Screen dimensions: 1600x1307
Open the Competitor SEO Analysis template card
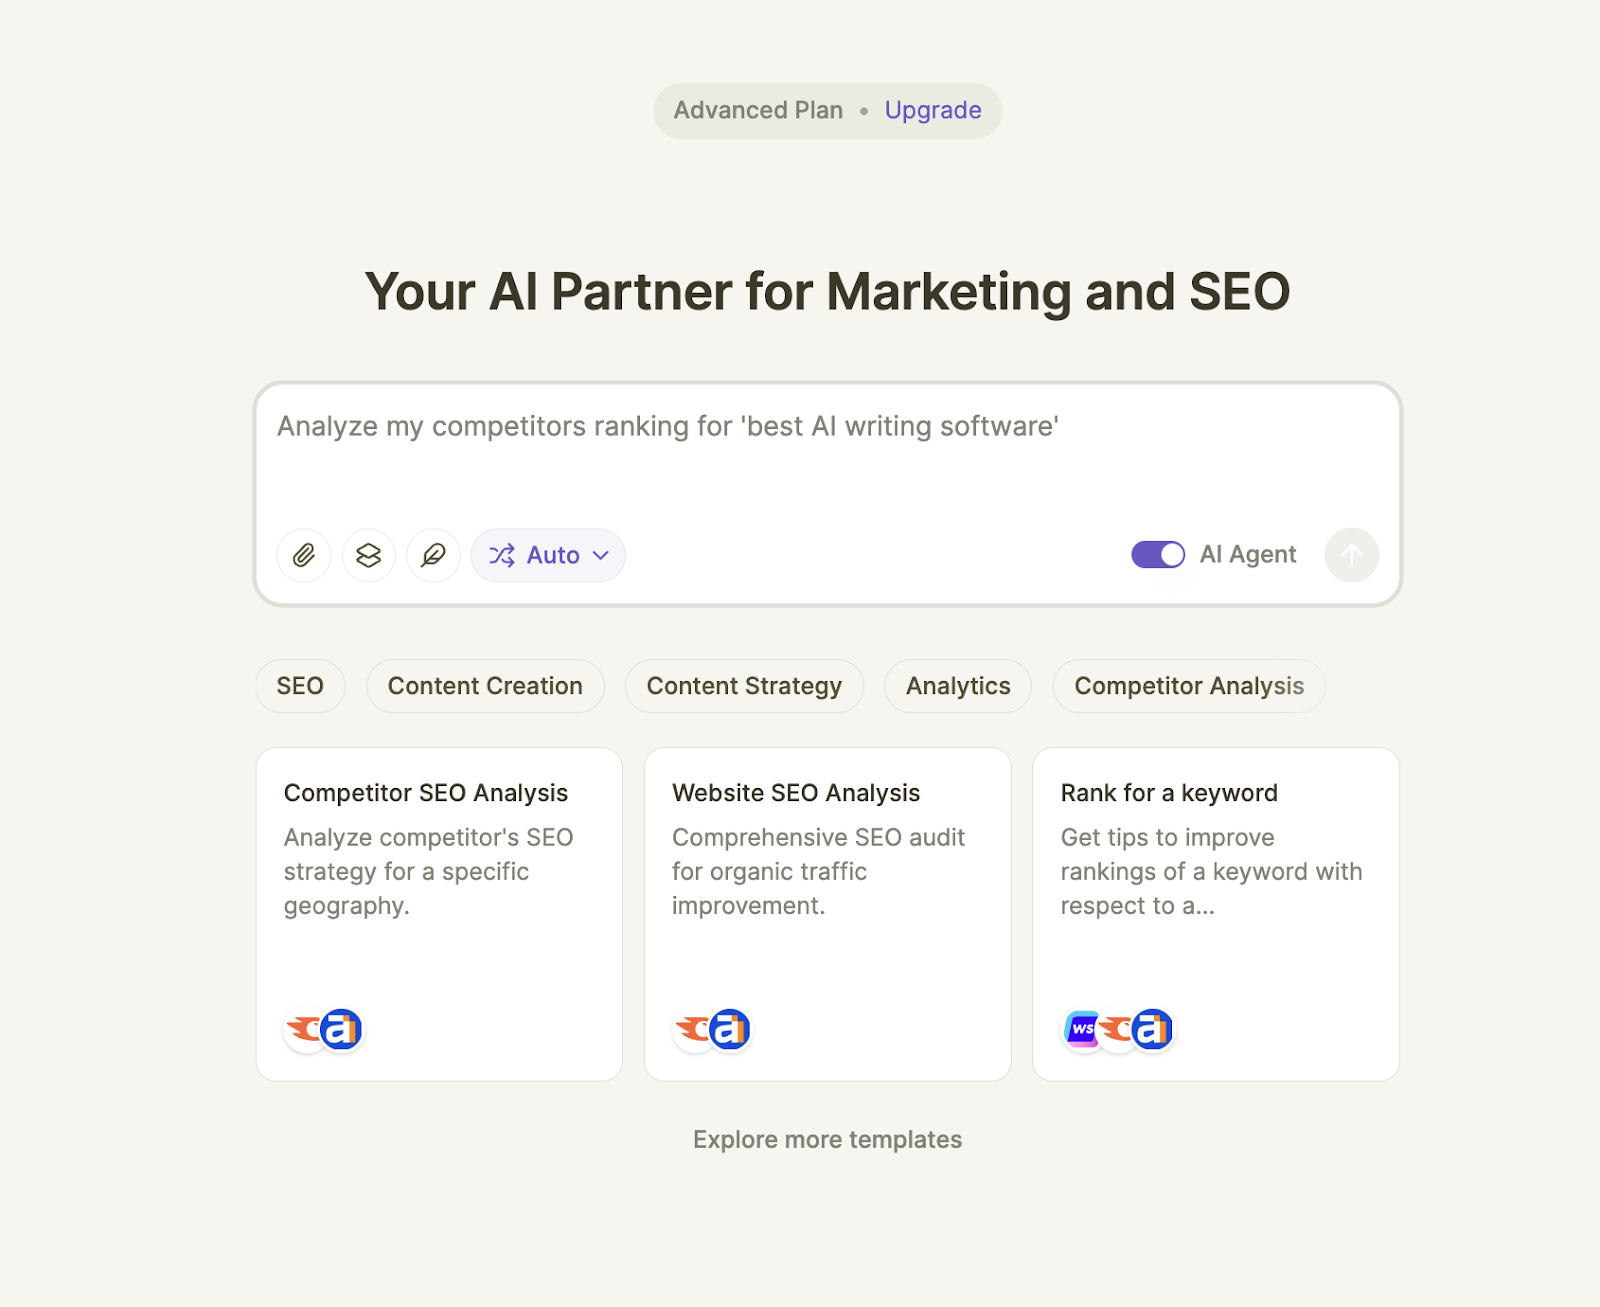(439, 914)
